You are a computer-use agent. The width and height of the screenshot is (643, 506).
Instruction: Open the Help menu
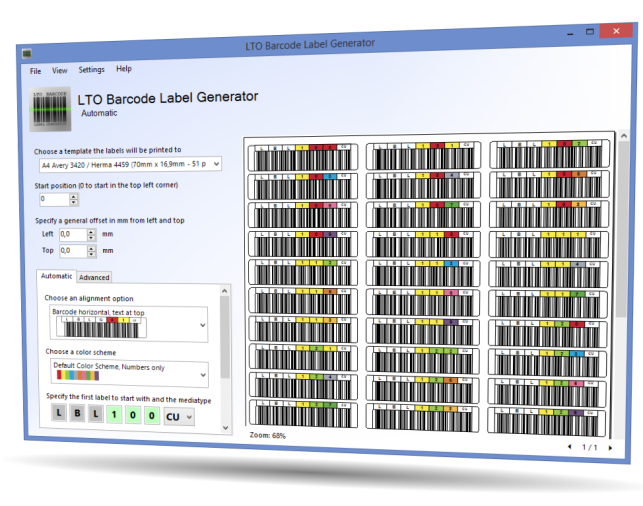(123, 68)
